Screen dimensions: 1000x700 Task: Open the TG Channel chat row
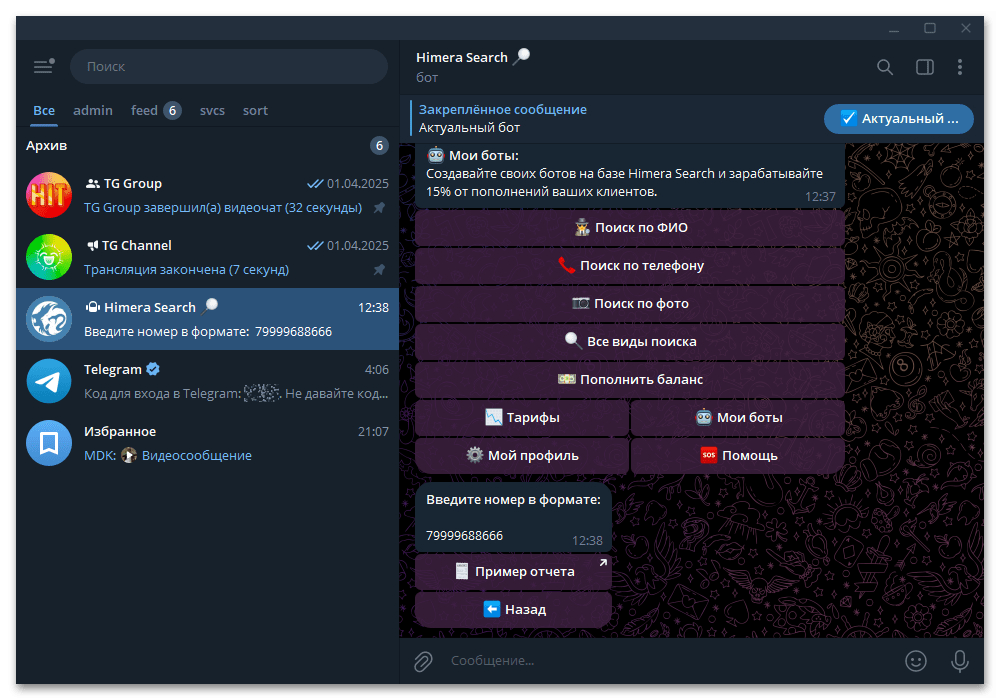pyautogui.click(x=207, y=257)
